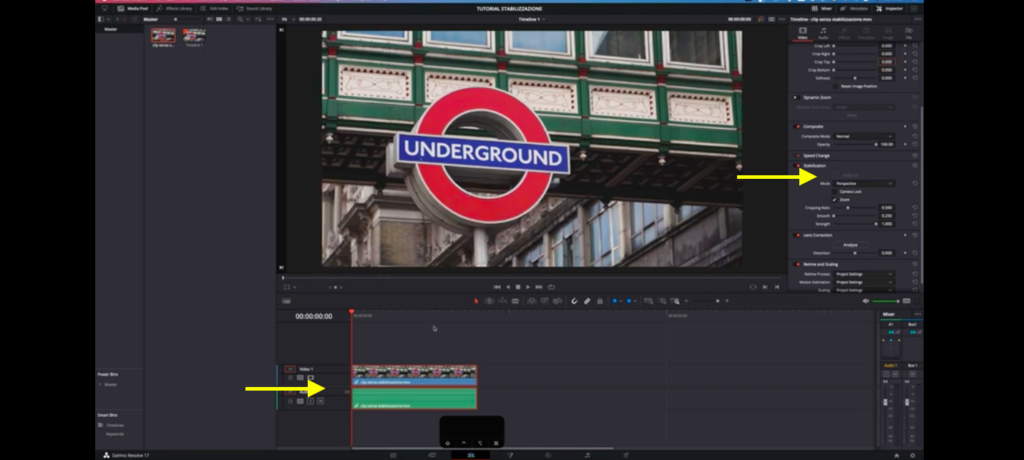The height and width of the screenshot is (460, 1024).
Task: Open the Motion Estimation dropdown
Action: click(x=864, y=282)
